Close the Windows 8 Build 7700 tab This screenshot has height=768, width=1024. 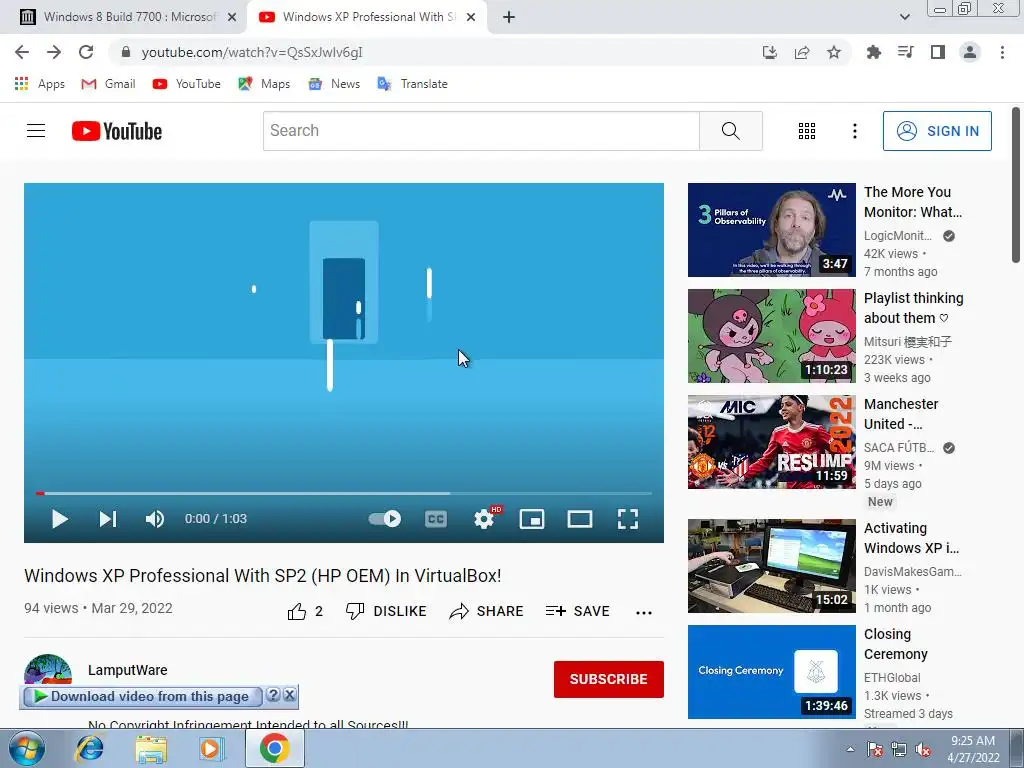coord(232,17)
